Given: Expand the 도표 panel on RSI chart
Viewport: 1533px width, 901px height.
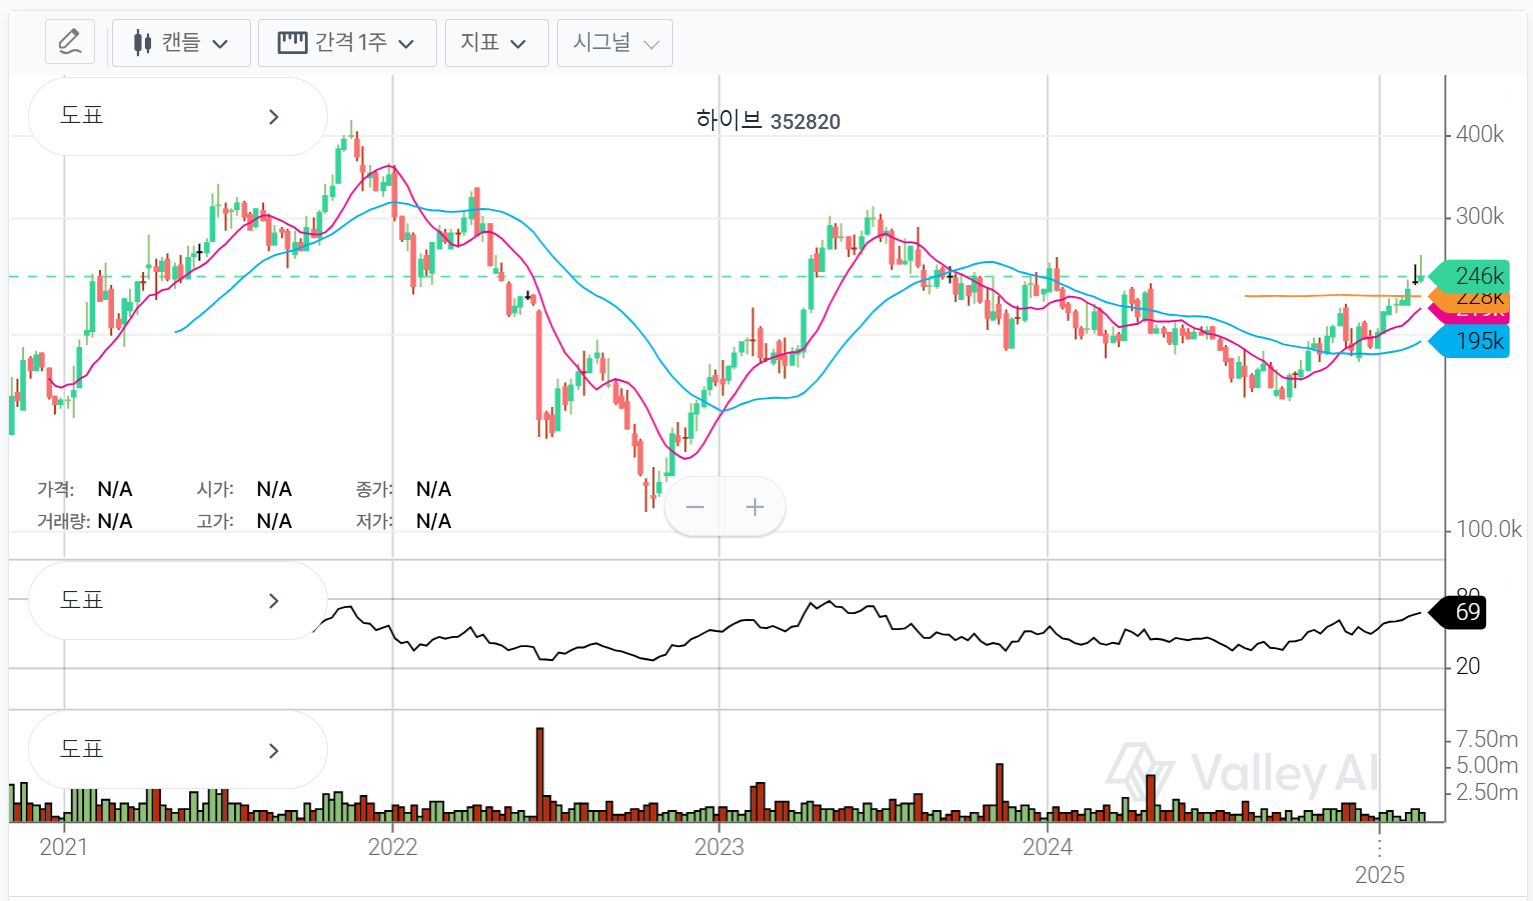Looking at the screenshot, I should 177,601.
